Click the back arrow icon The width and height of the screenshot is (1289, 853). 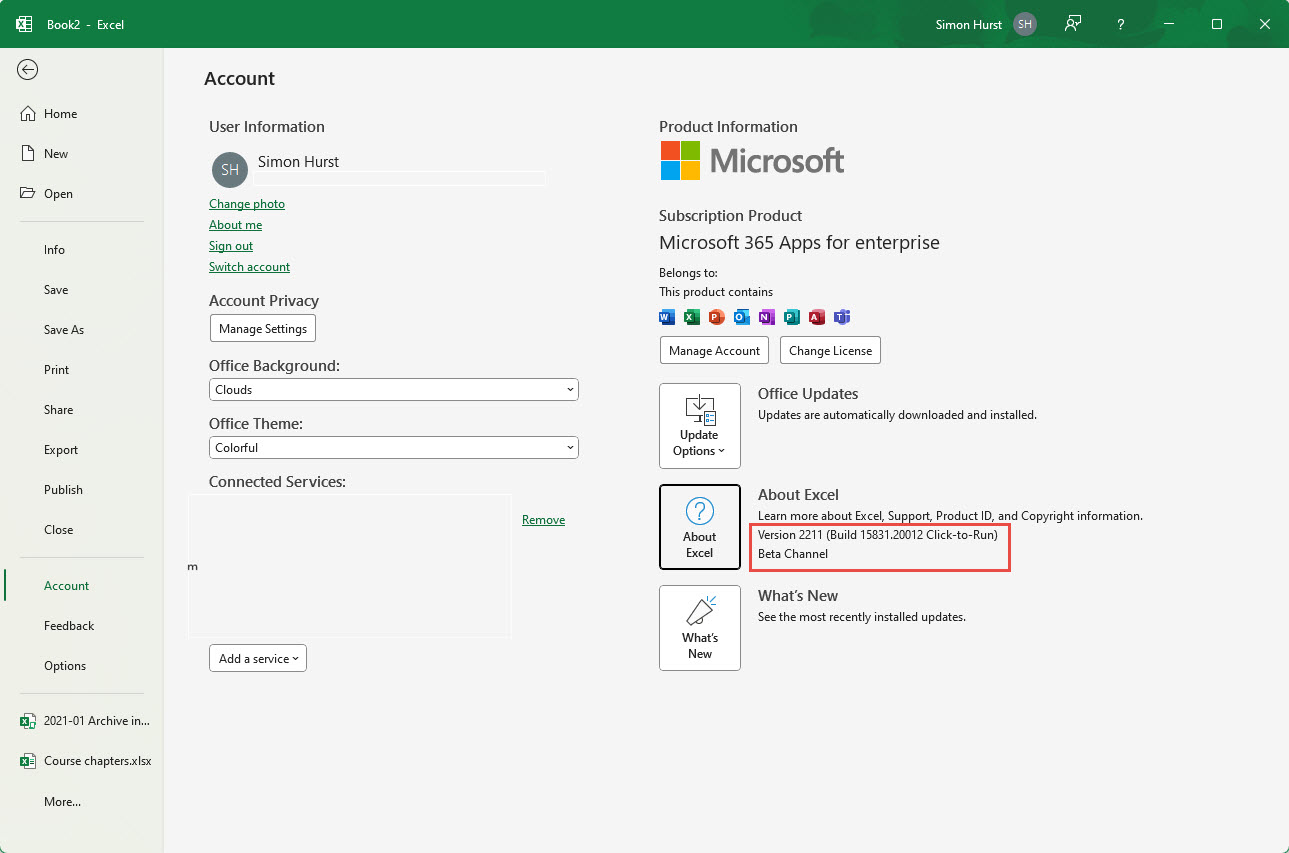point(28,69)
